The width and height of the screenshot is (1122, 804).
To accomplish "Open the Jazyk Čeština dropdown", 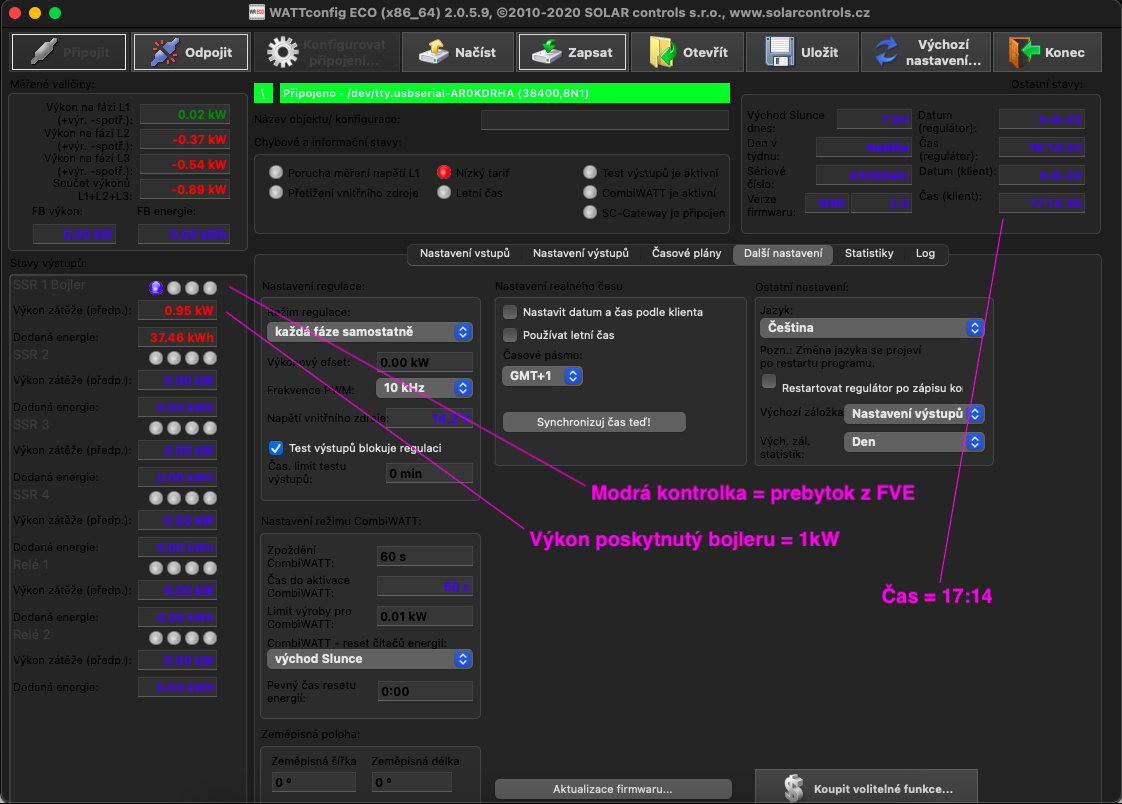I will [x=872, y=328].
